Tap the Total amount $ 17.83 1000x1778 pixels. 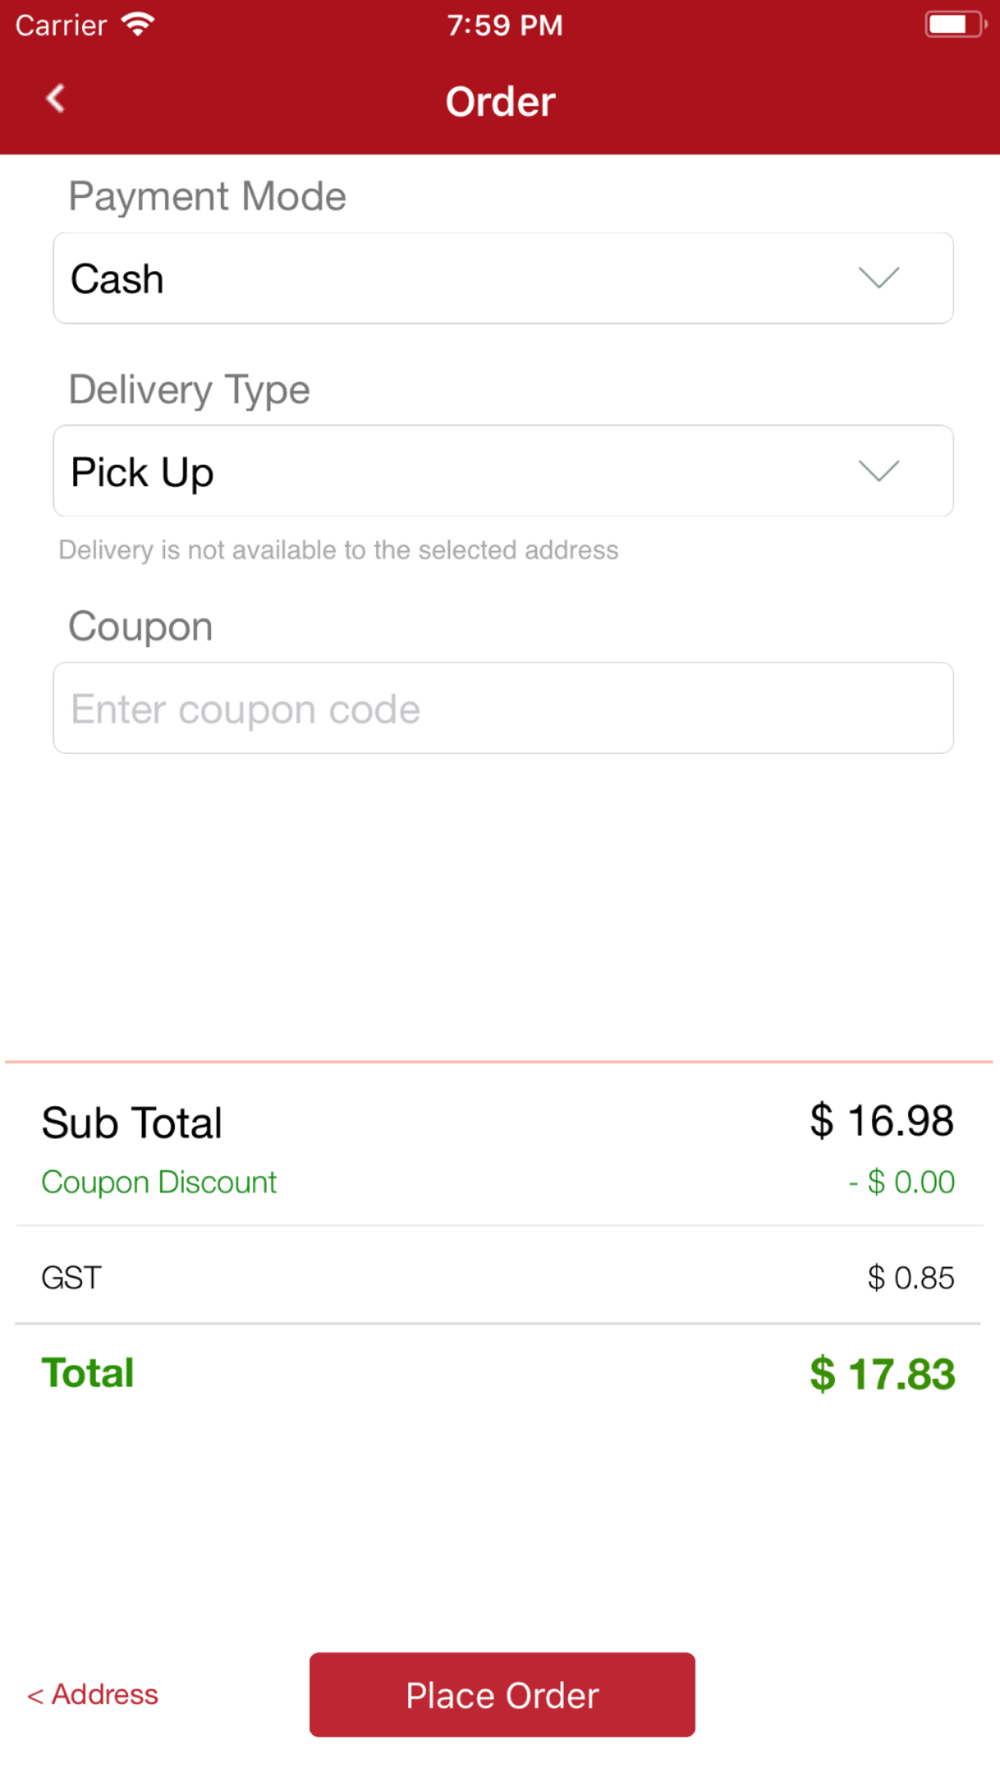(x=882, y=1374)
